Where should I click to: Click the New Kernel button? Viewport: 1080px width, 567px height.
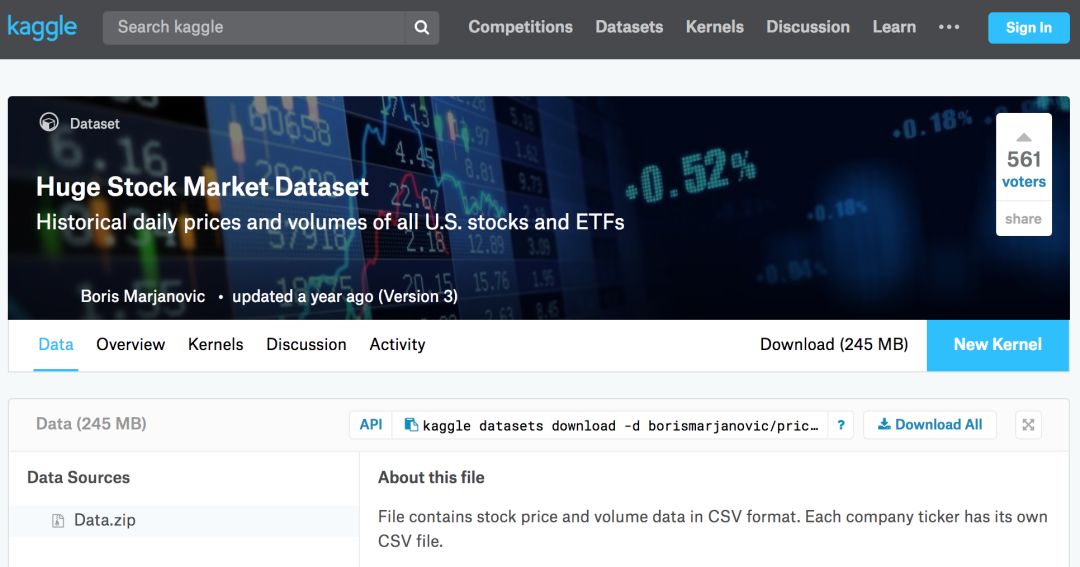(x=997, y=344)
